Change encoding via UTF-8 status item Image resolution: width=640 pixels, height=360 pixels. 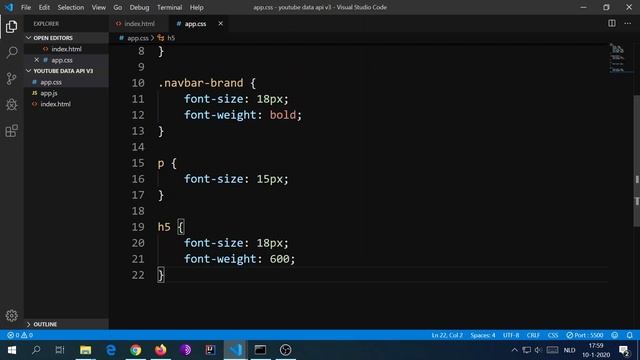tap(511, 335)
